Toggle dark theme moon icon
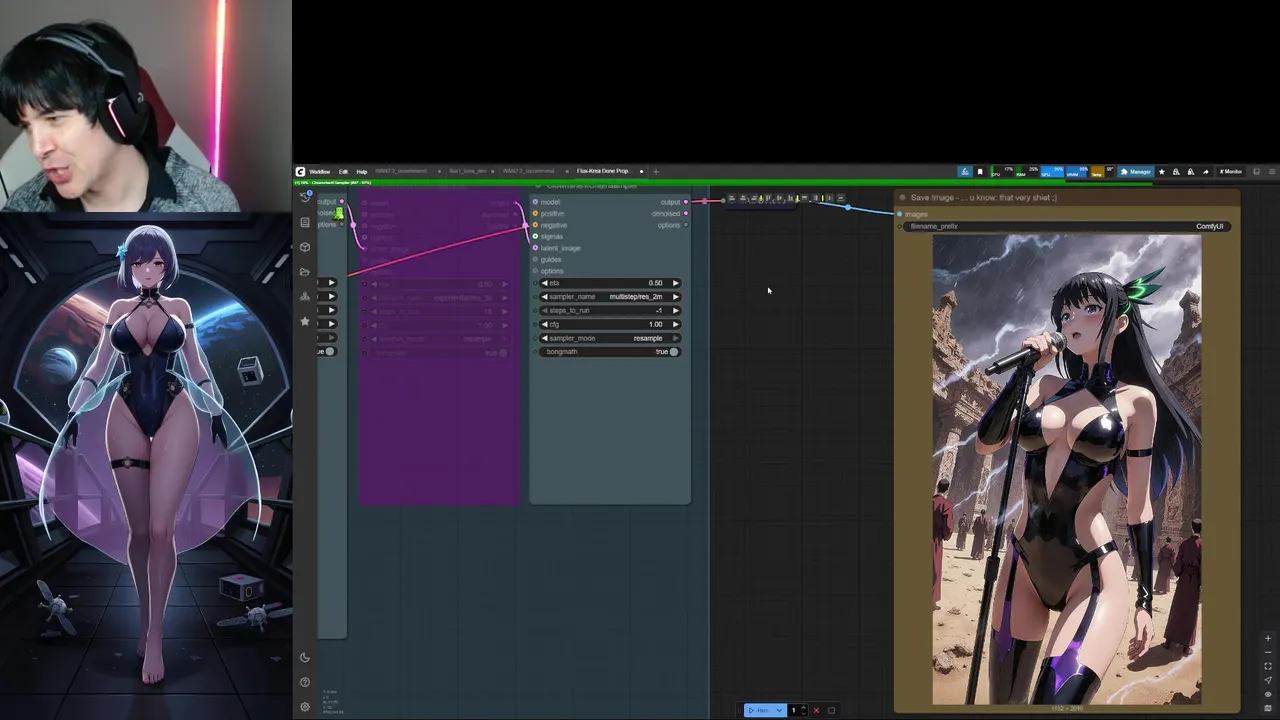This screenshot has width=1280, height=720. tap(305, 657)
